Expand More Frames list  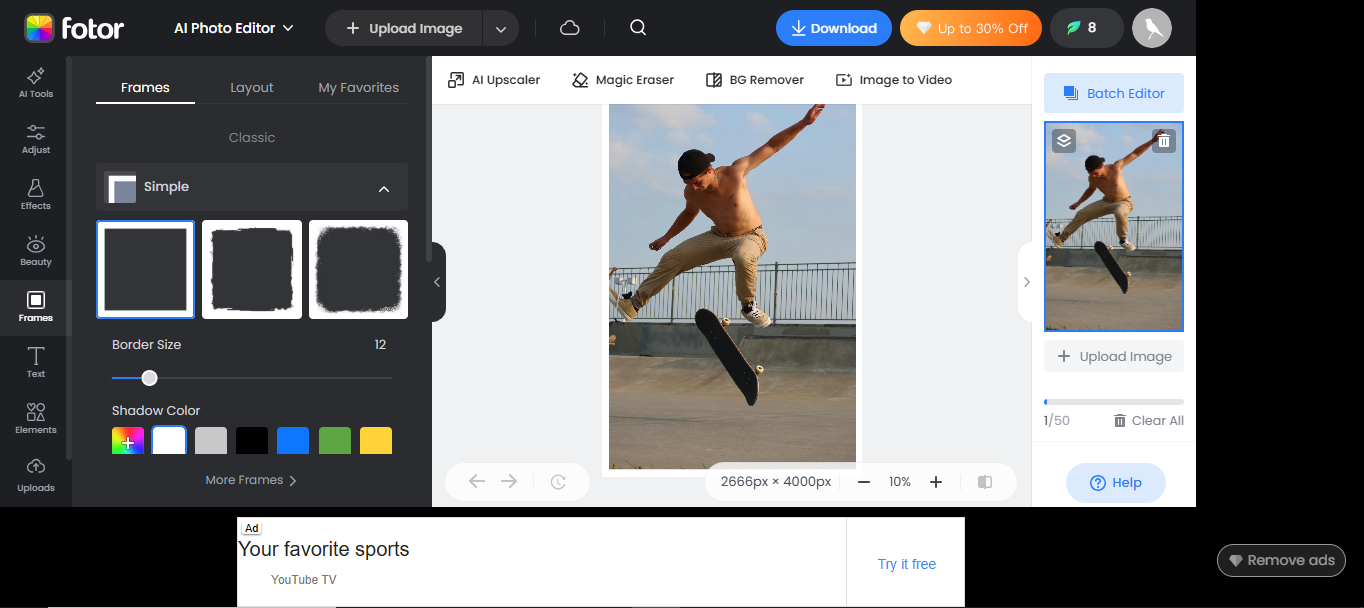[251, 479]
